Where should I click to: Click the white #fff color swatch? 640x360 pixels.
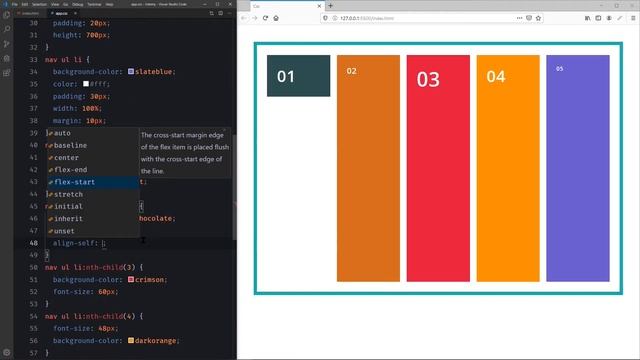86,84
